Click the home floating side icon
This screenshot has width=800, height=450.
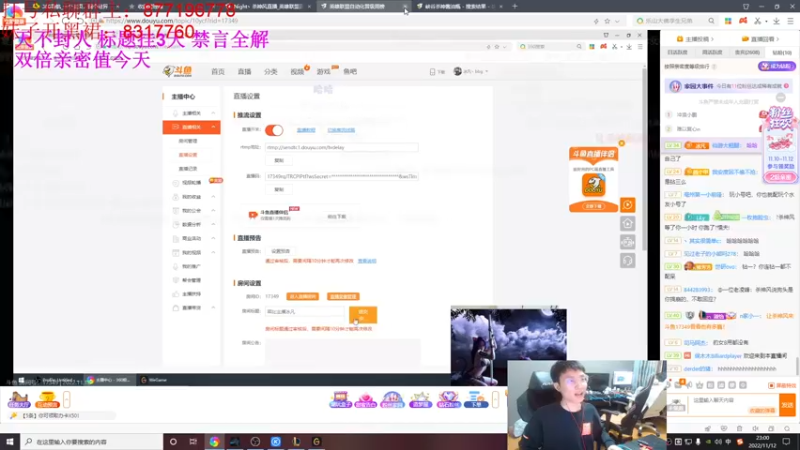click(x=628, y=223)
